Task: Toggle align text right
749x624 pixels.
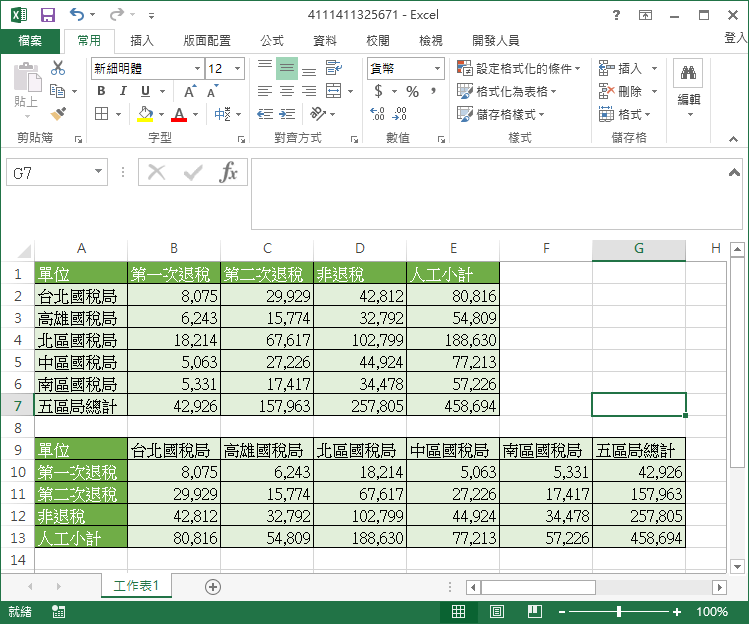Action: coord(309,91)
